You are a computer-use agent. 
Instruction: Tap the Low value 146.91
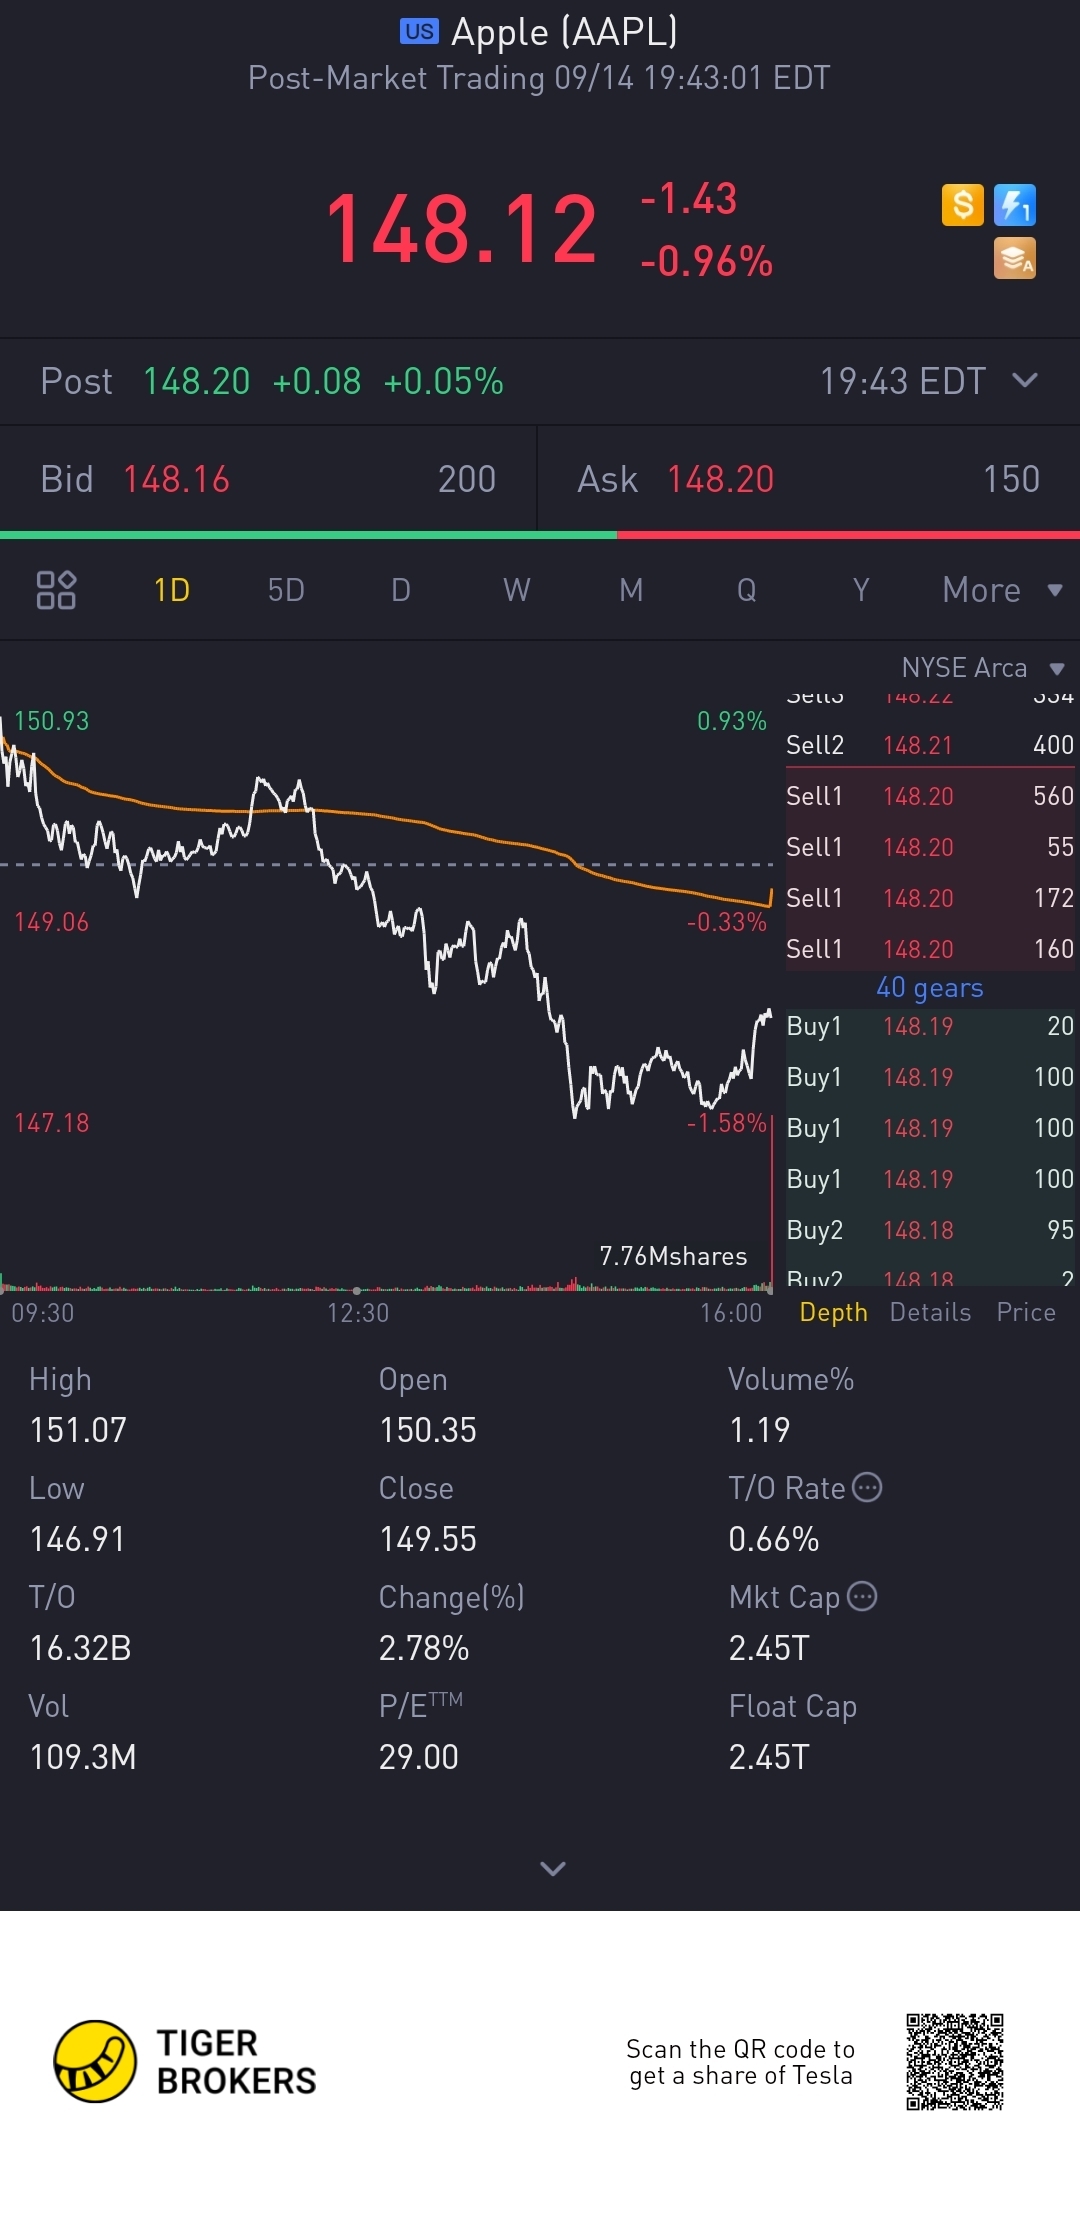click(x=77, y=1539)
